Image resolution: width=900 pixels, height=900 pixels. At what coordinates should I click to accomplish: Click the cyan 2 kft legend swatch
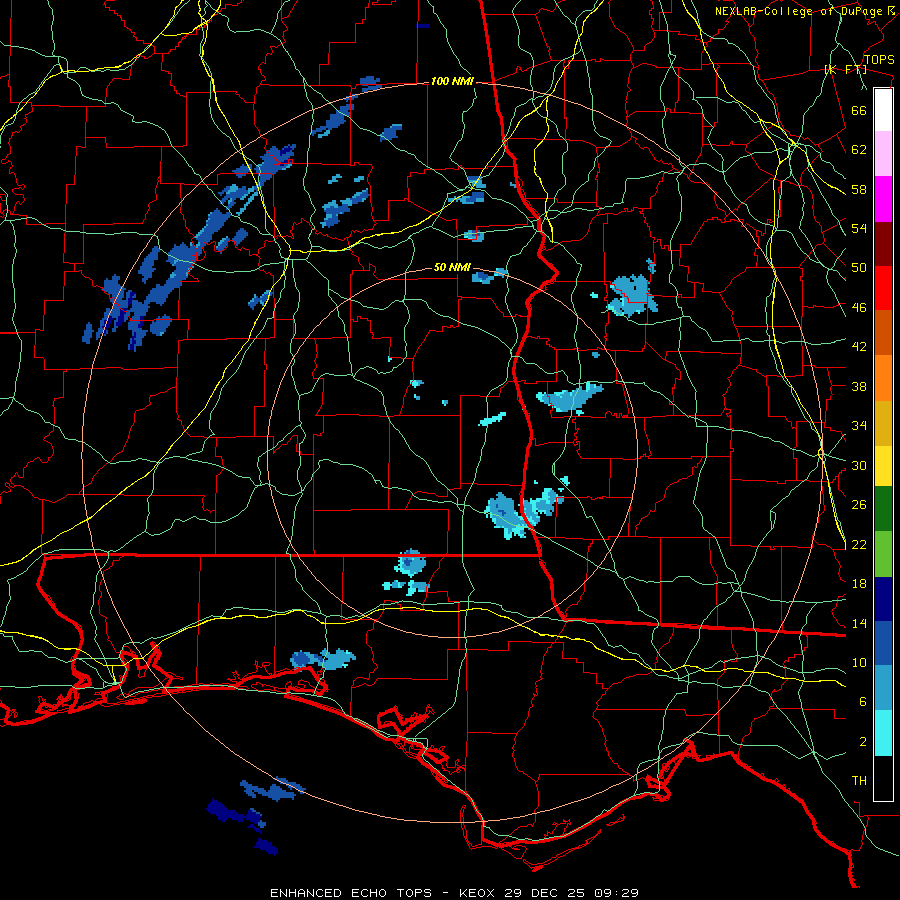point(883,733)
